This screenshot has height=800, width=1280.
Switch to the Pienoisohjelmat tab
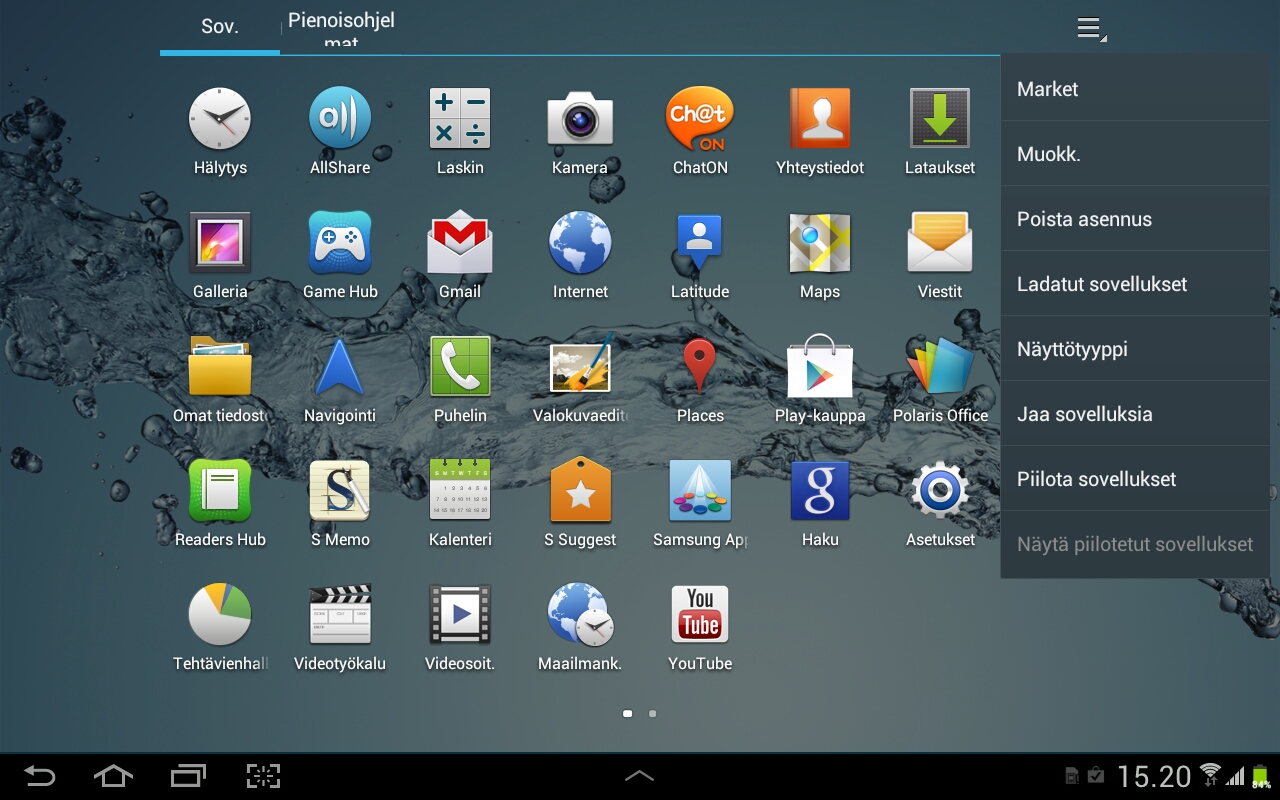pyautogui.click(x=341, y=26)
